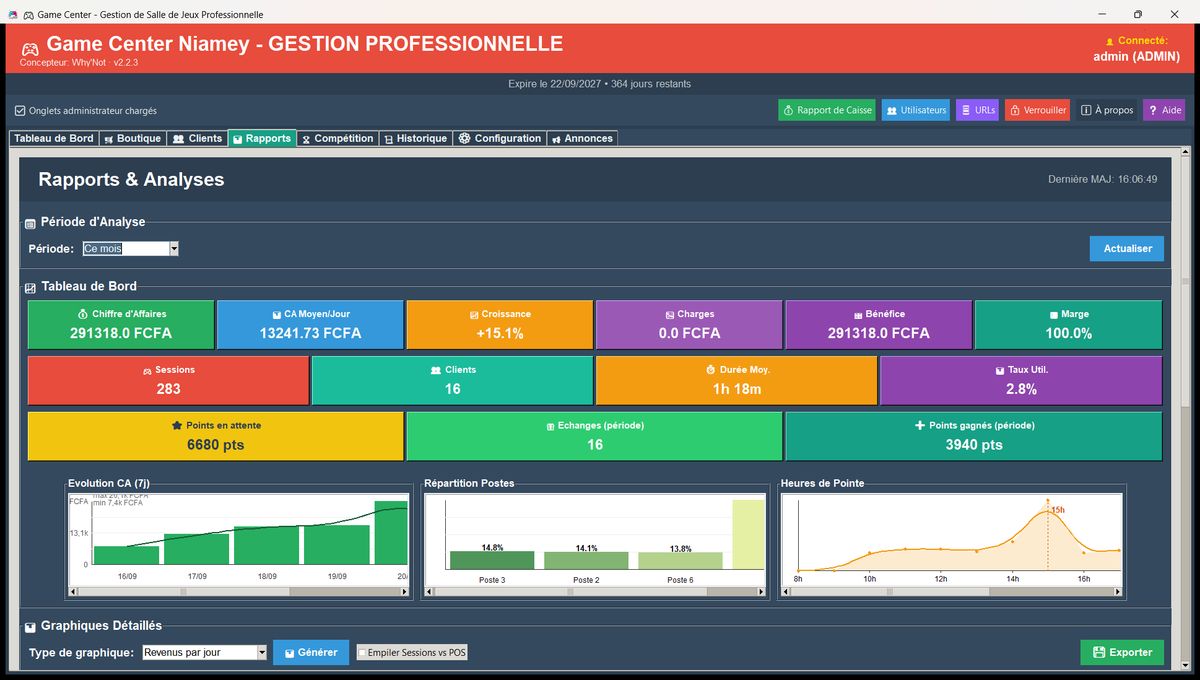
Task: Click the Générer button
Action: (x=311, y=652)
